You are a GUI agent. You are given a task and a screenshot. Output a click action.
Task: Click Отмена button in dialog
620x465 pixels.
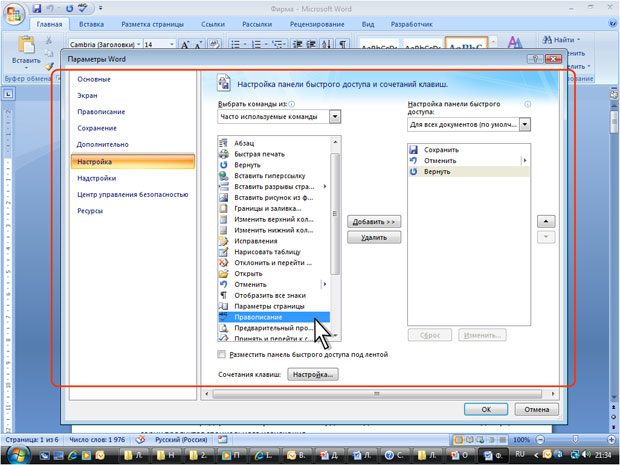[x=537, y=410]
